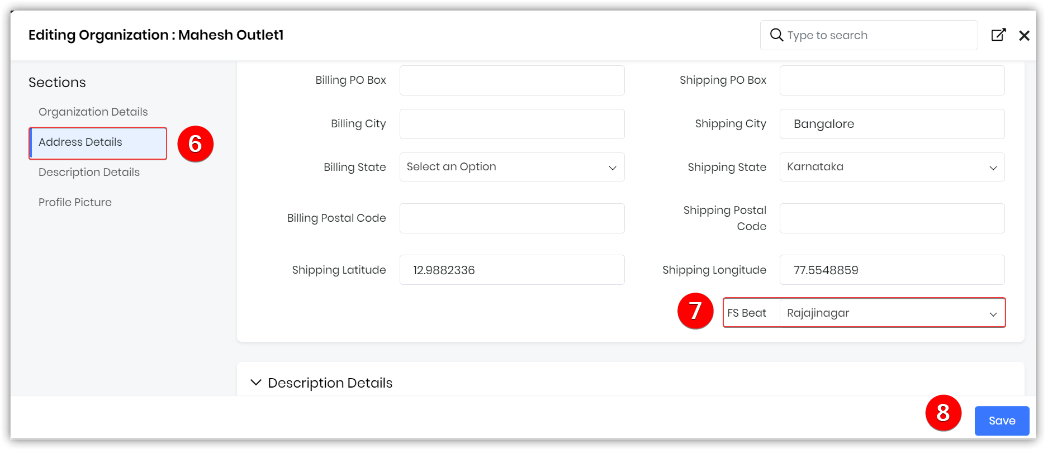
Task: Click the Billing City field
Action: [x=511, y=124]
